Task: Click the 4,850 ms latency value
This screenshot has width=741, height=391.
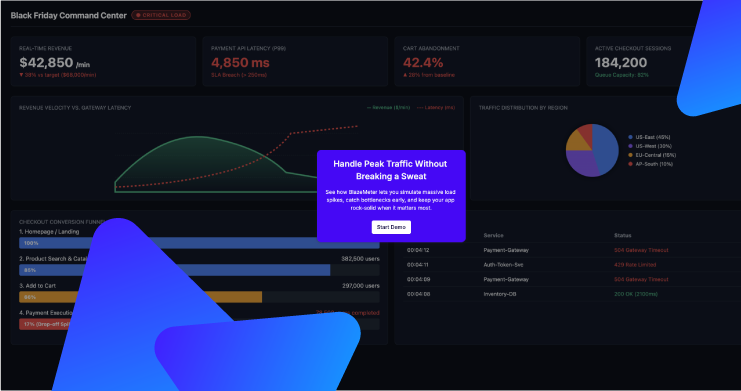Action: click(240, 62)
